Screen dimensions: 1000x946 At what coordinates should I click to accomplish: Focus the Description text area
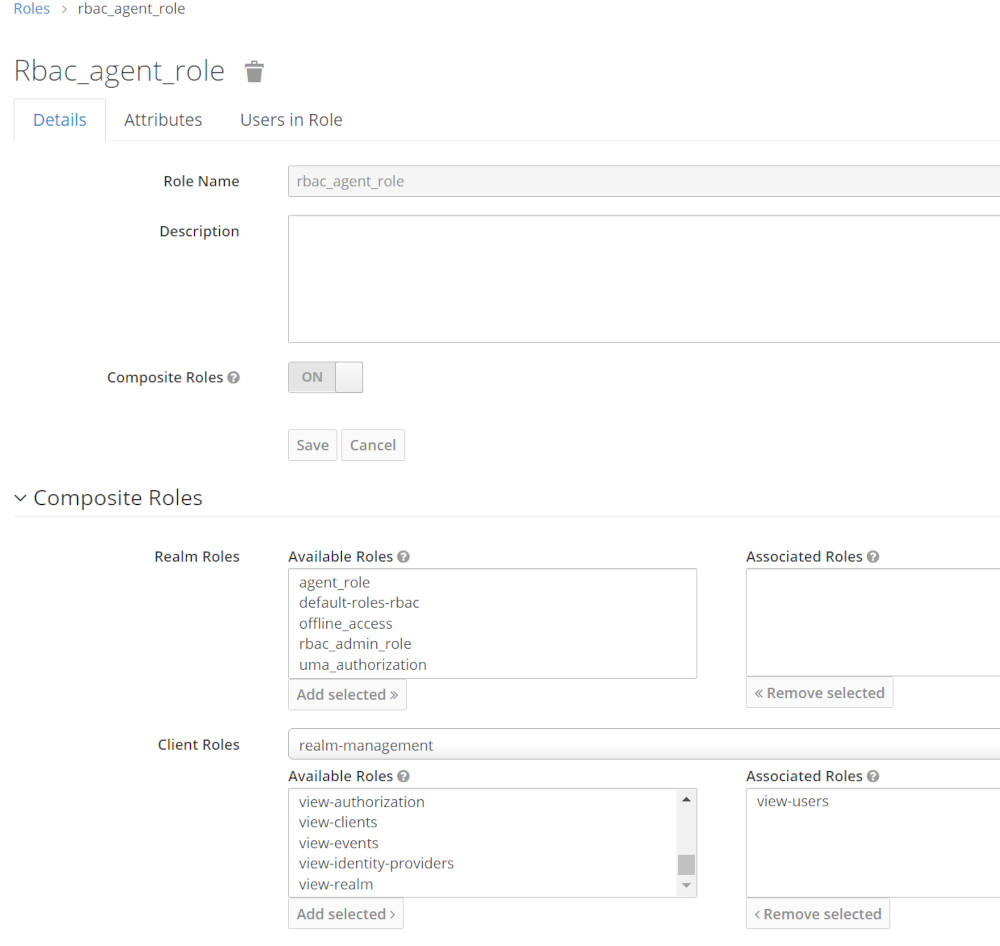644,279
